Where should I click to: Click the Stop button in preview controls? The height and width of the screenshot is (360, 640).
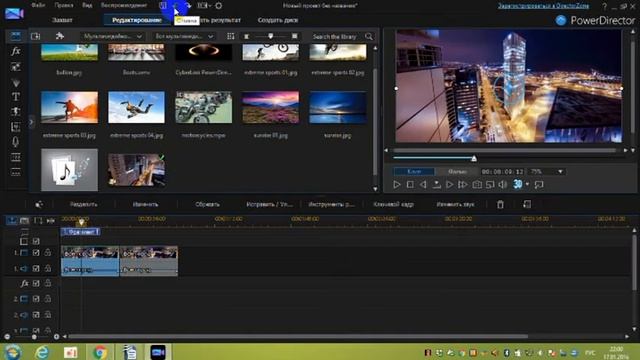[x=410, y=184]
